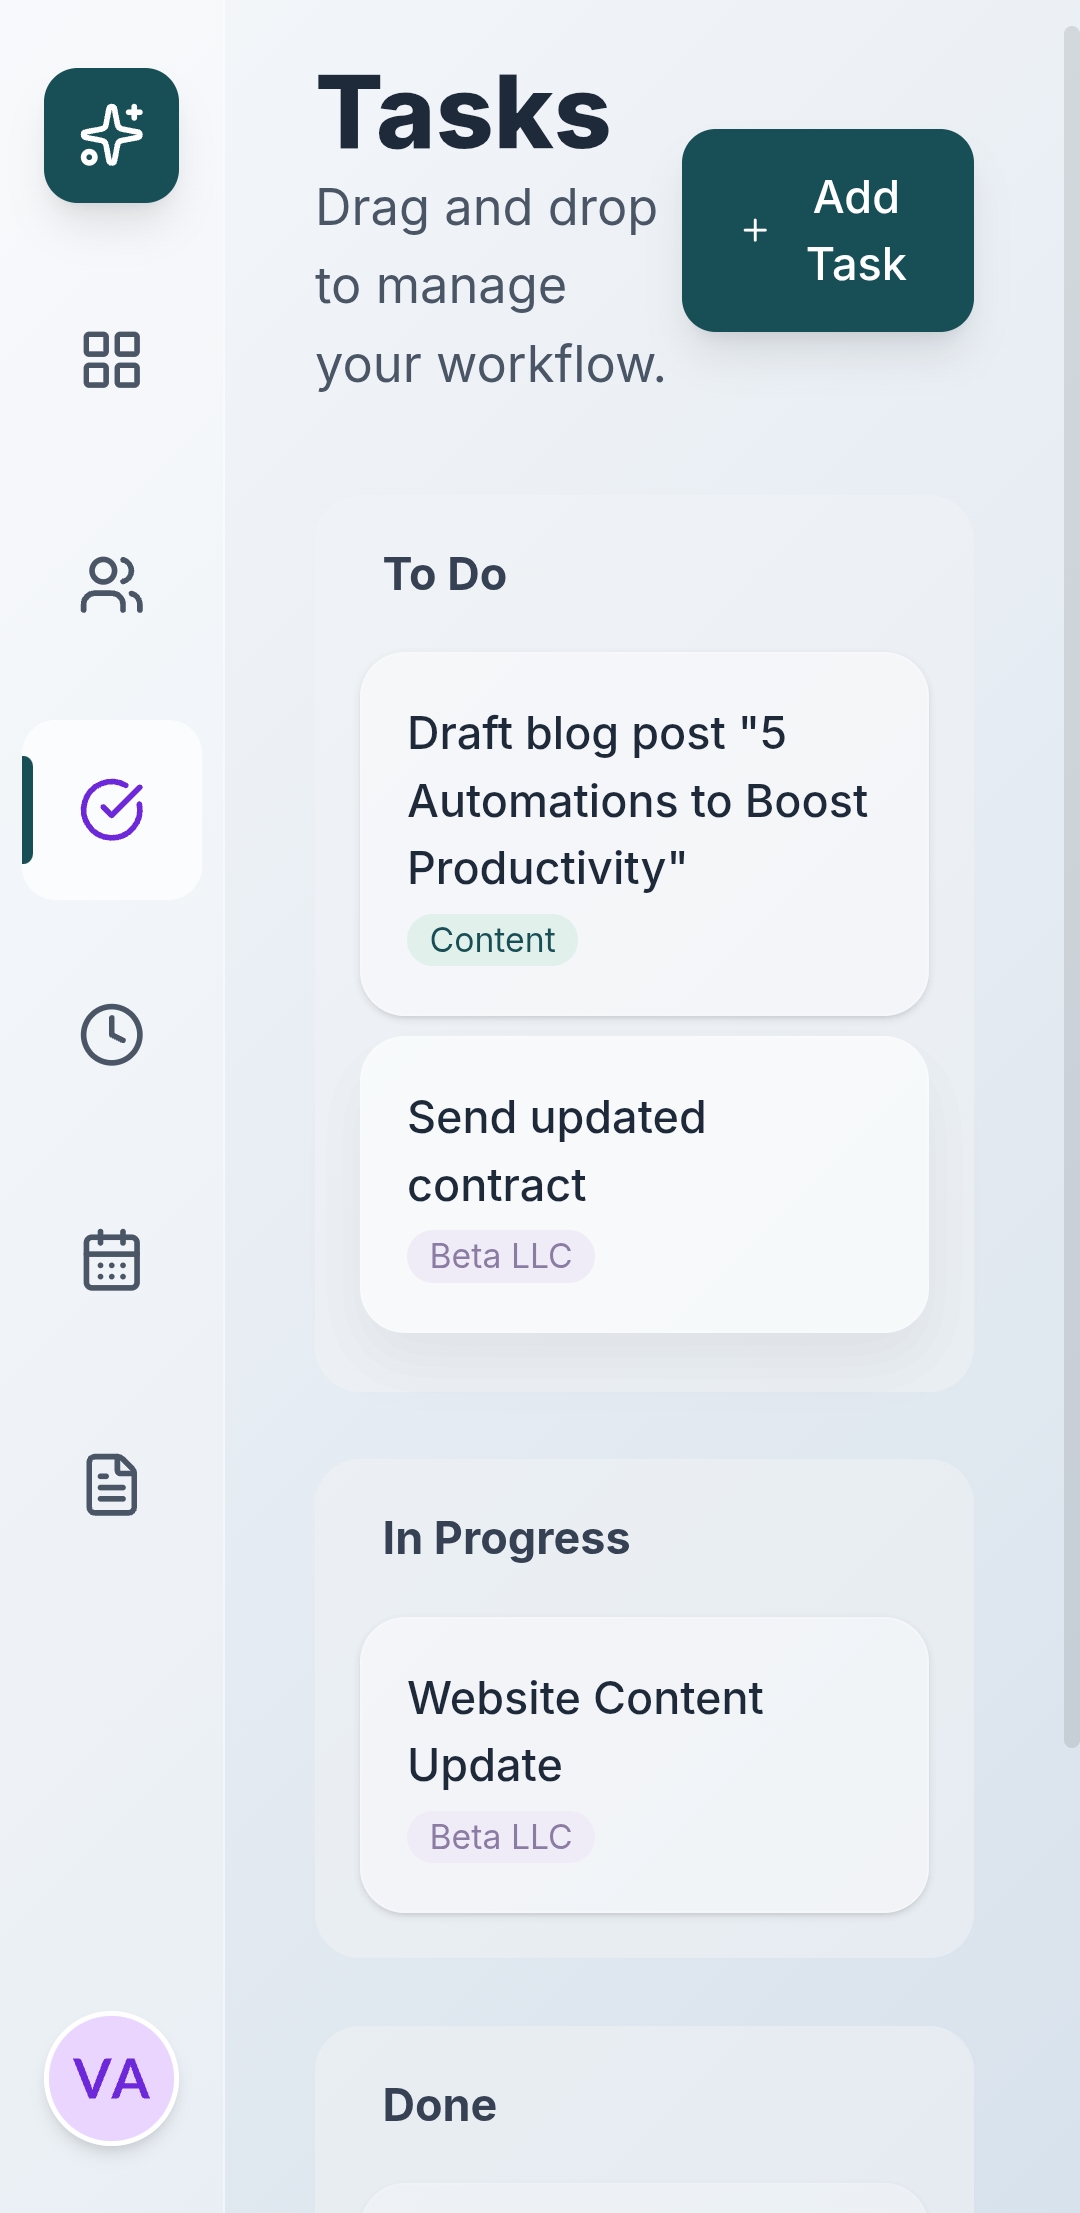Open the calendar icon in the sidebar

point(111,1261)
